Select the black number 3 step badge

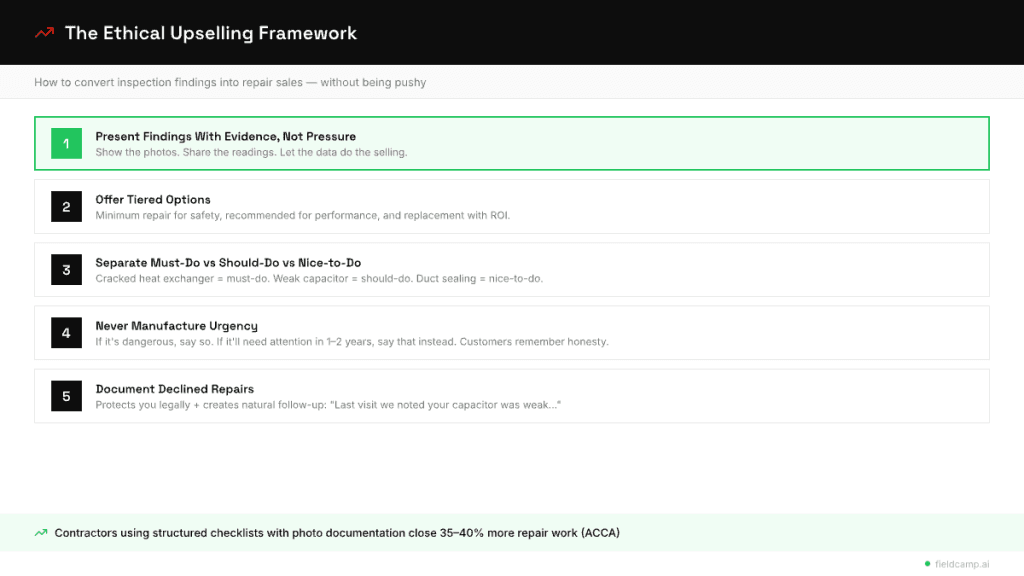(x=66, y=269)
